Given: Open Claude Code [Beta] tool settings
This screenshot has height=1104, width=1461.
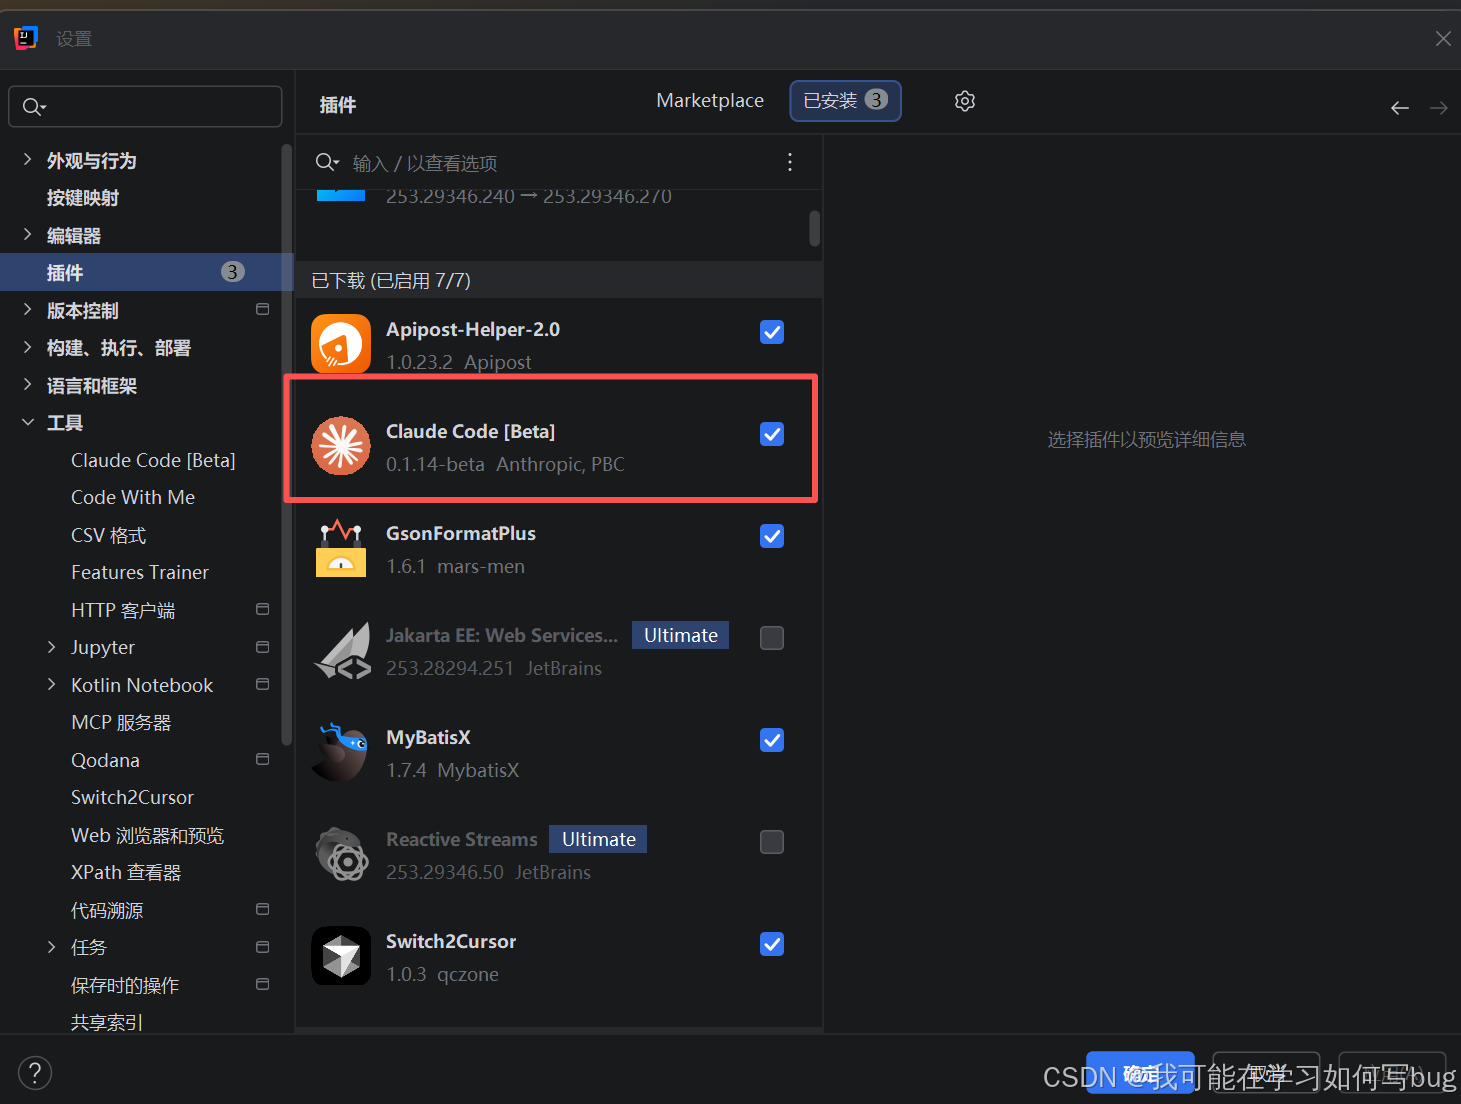Looking at the screenshot, I should (153, 460).
